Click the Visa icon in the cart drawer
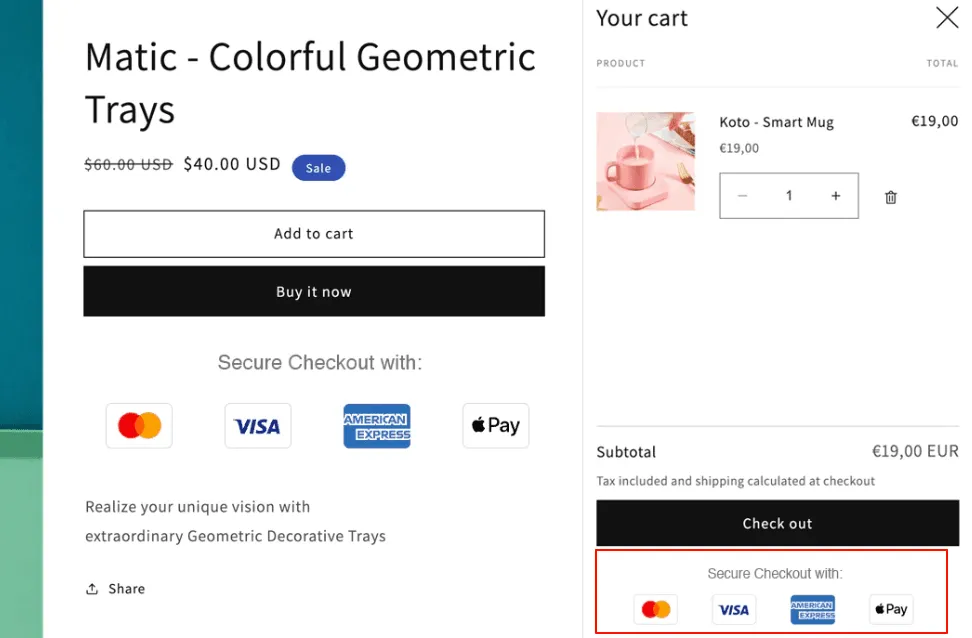This screenshot has height=638, width=972. (734, 609)
